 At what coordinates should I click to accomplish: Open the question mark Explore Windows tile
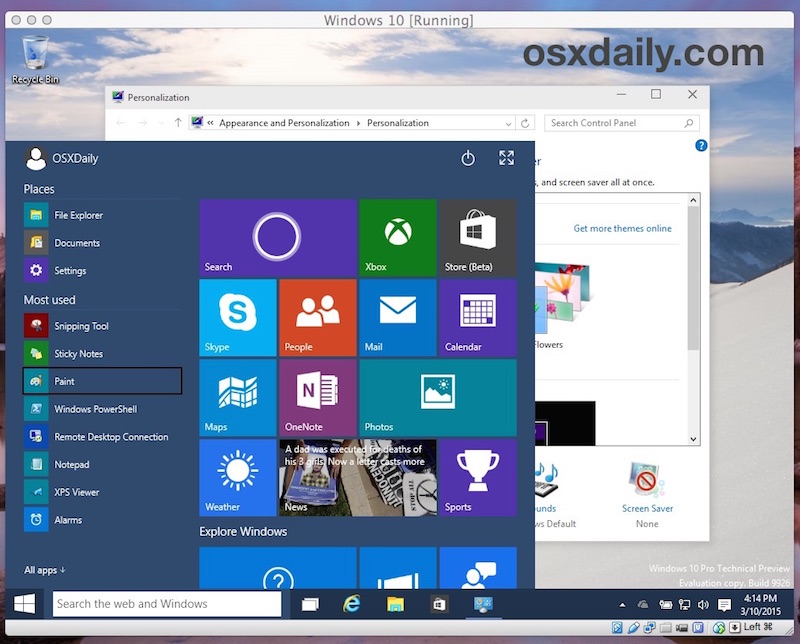click(278, 568)
